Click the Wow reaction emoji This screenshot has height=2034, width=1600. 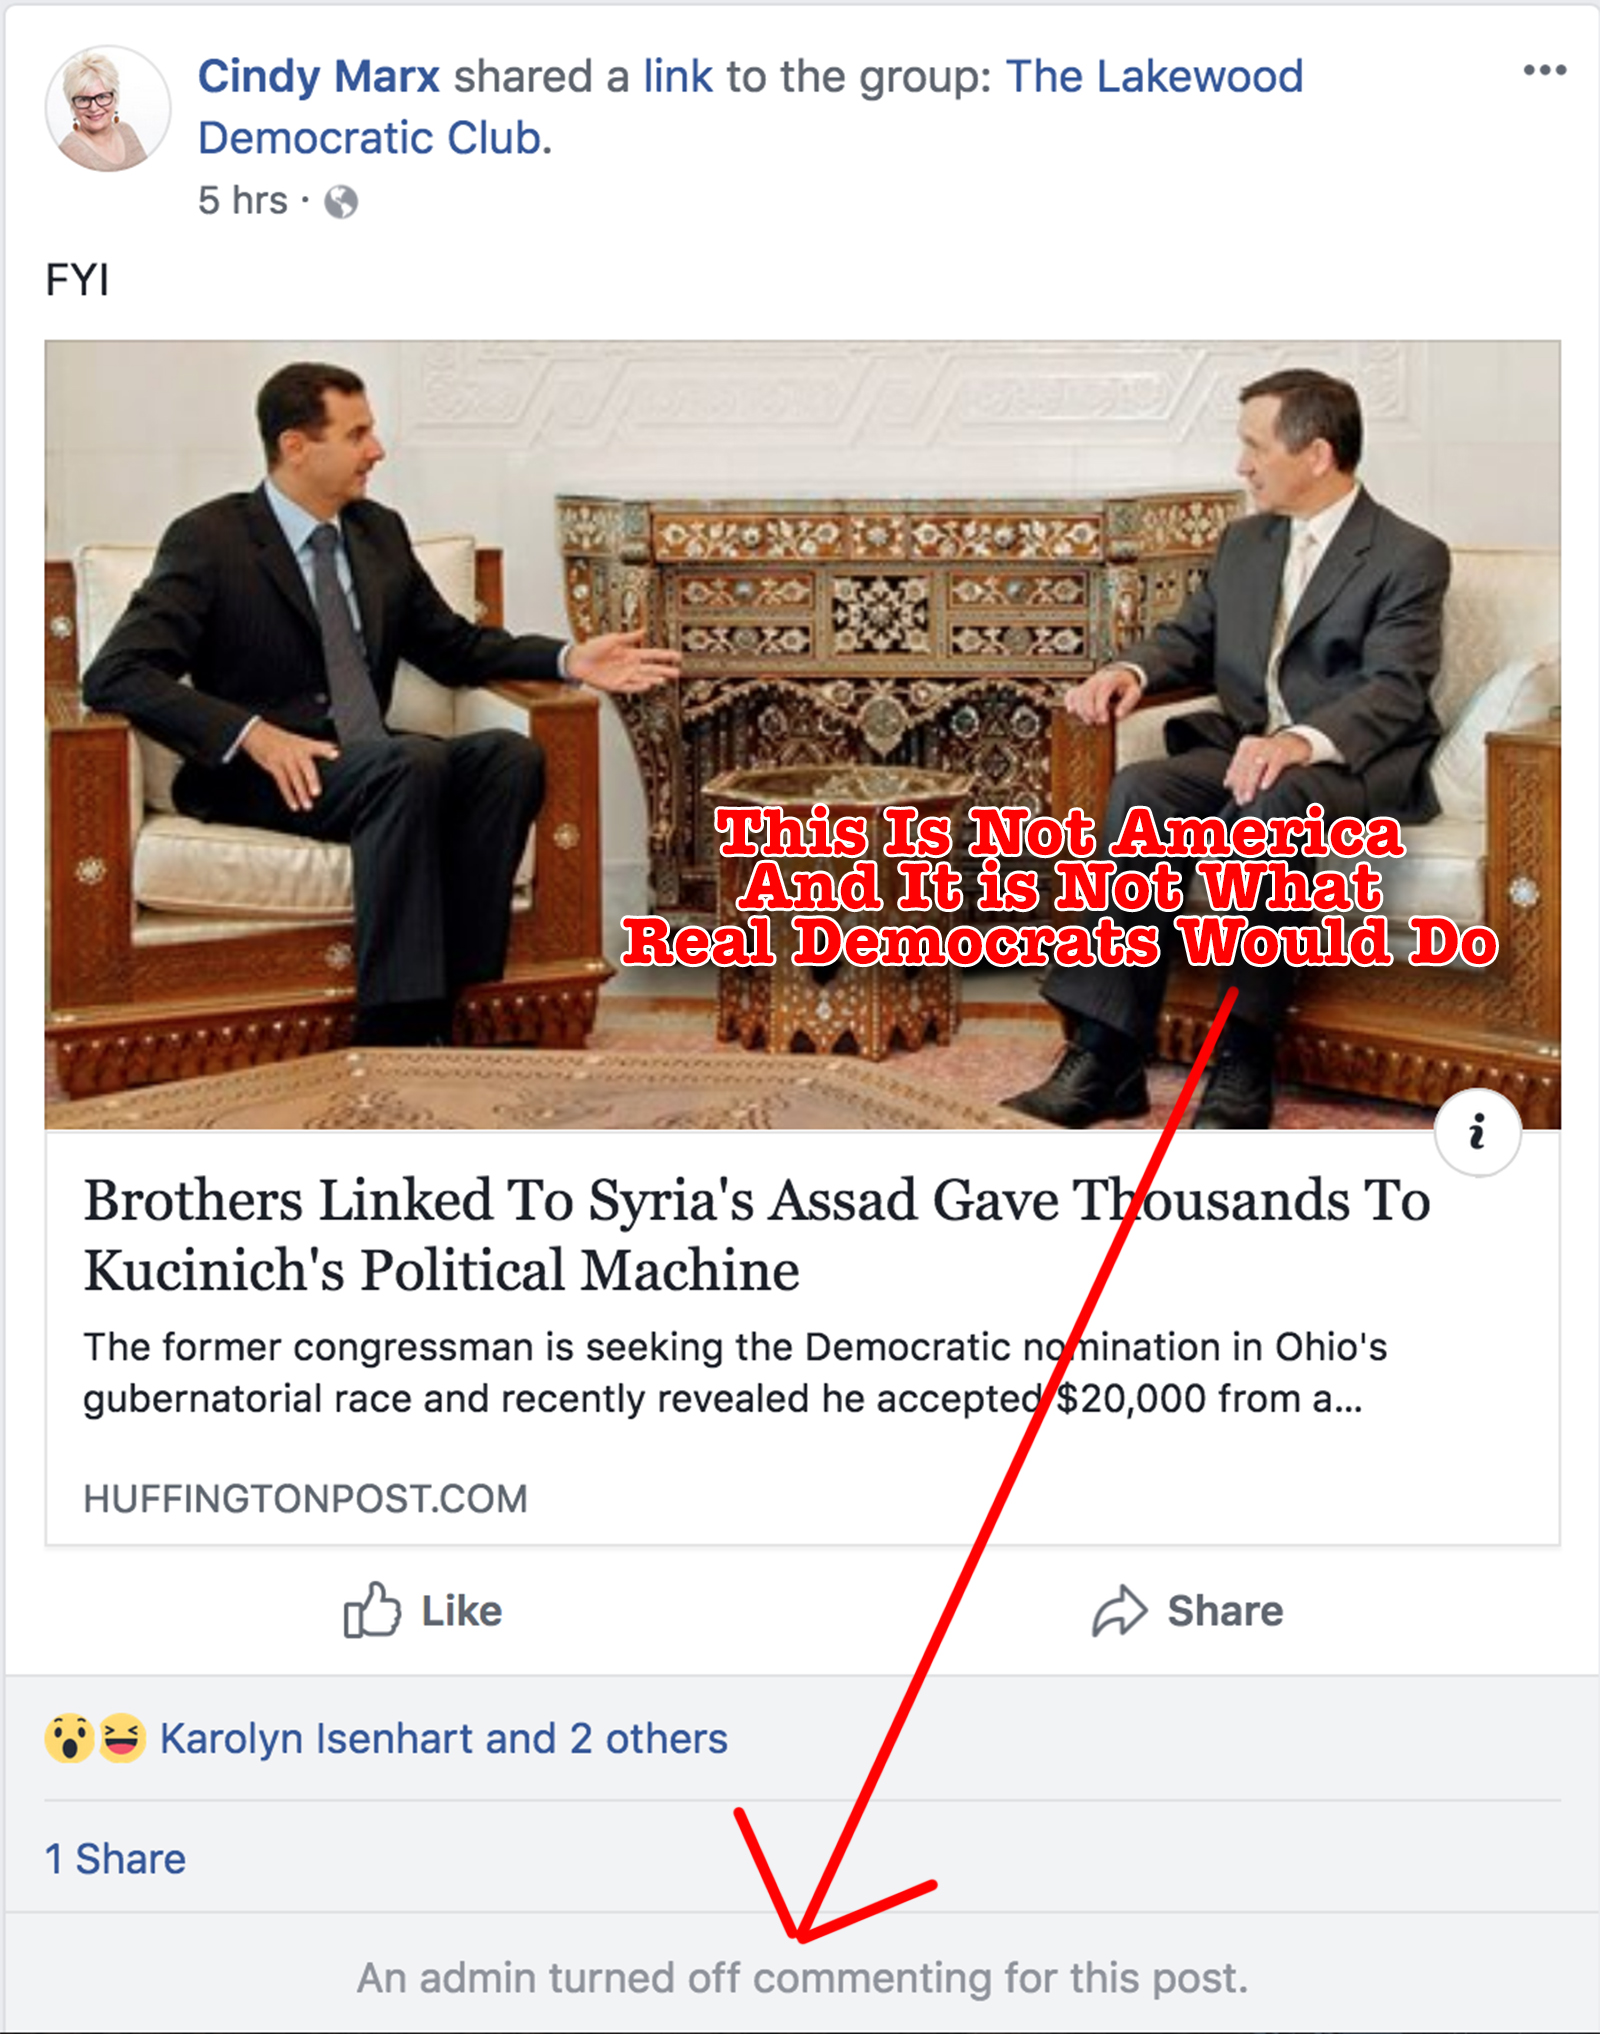[69, 1738]
